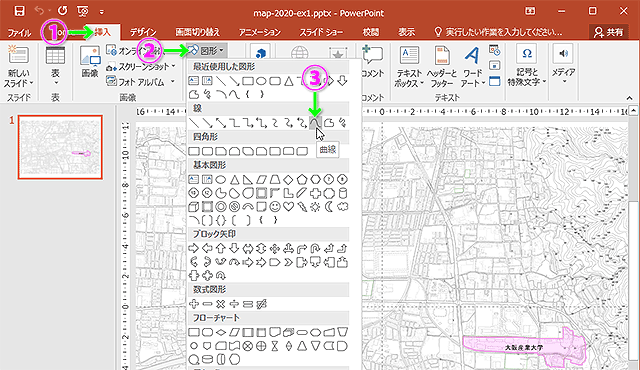The image size is (640, 370).
Task: Click the ブロック矢印 section header
Action: pos(268,234)
